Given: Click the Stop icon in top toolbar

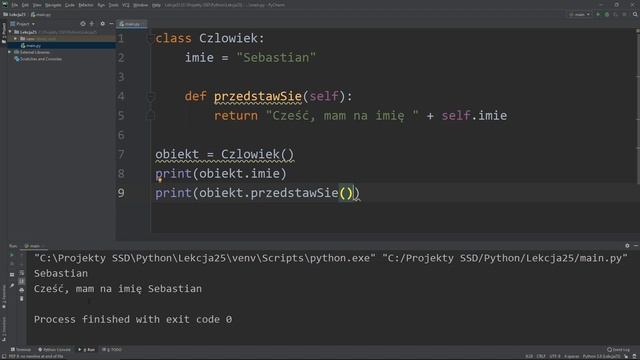Looking at the screenshot, I should pos(624,15).
